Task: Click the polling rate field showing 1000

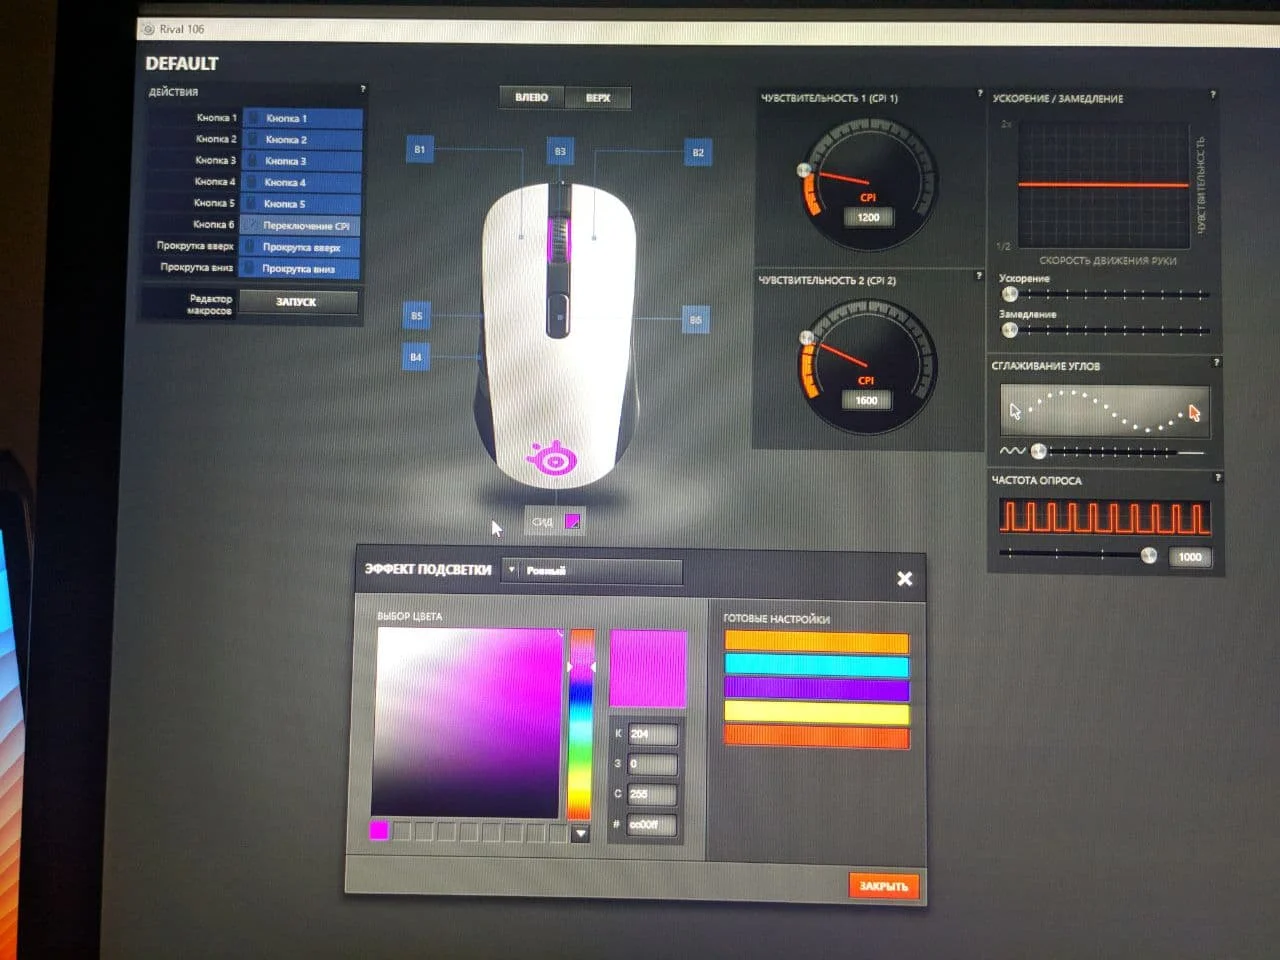Action: pos(1190,557)
